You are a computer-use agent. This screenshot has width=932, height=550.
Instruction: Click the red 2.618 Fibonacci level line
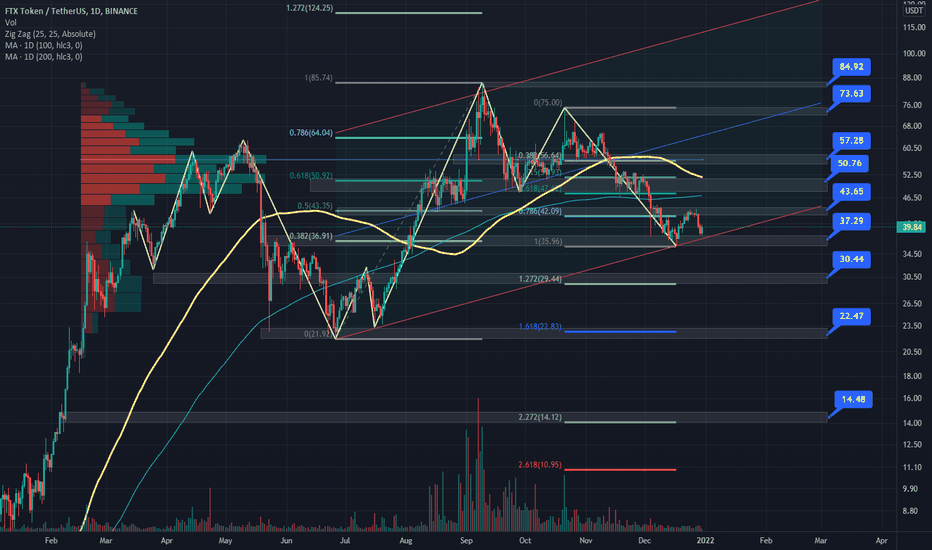pos(620,470)
